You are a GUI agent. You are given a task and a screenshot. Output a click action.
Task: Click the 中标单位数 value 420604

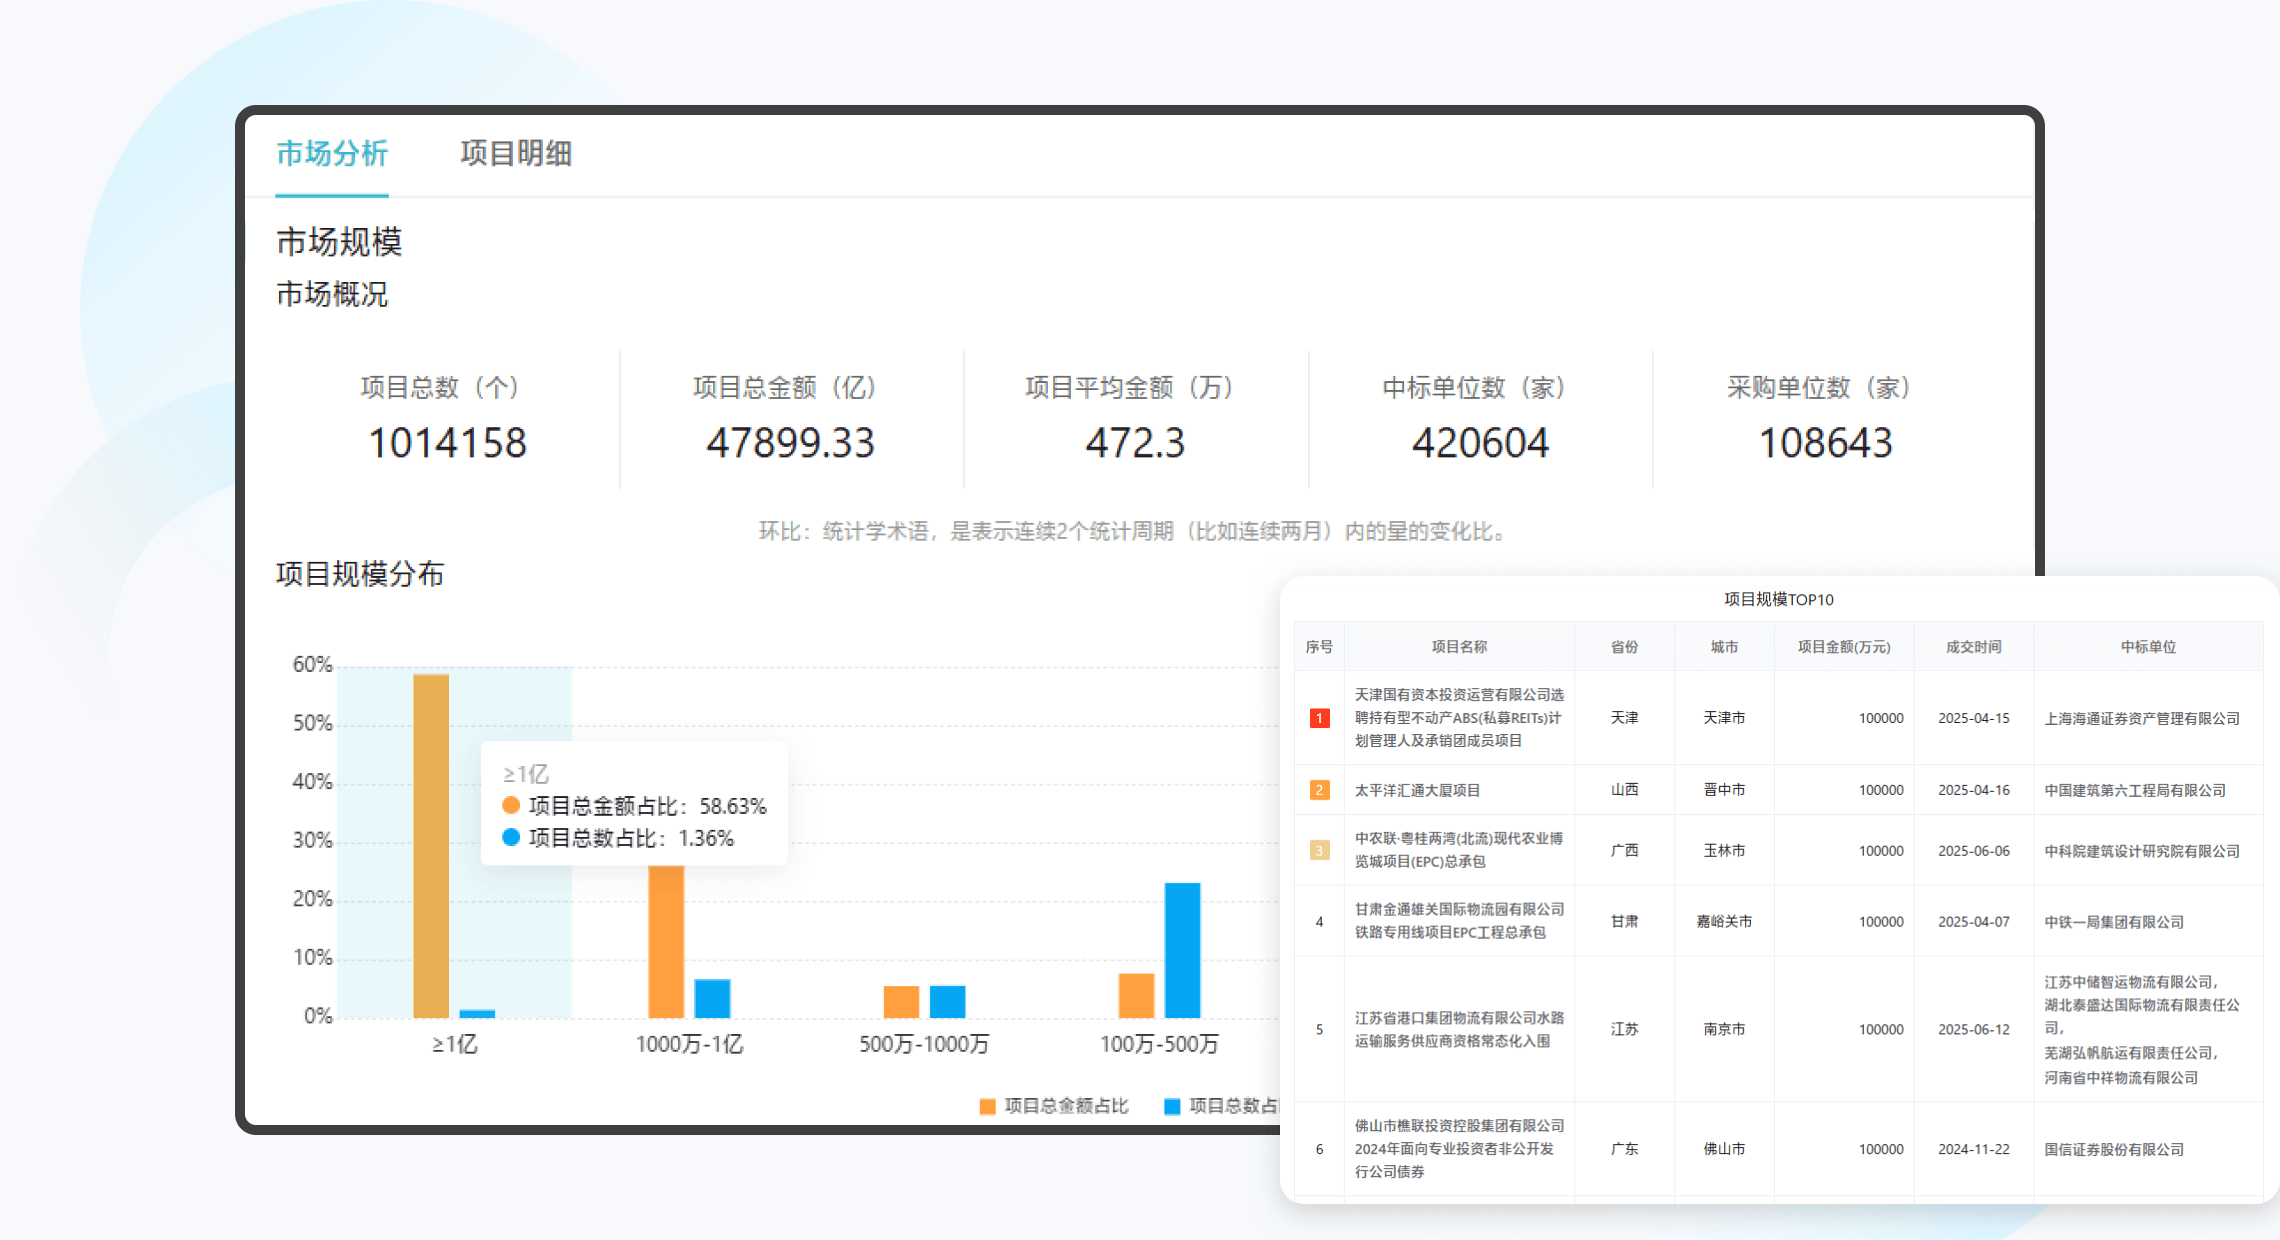click(1480, 443)
